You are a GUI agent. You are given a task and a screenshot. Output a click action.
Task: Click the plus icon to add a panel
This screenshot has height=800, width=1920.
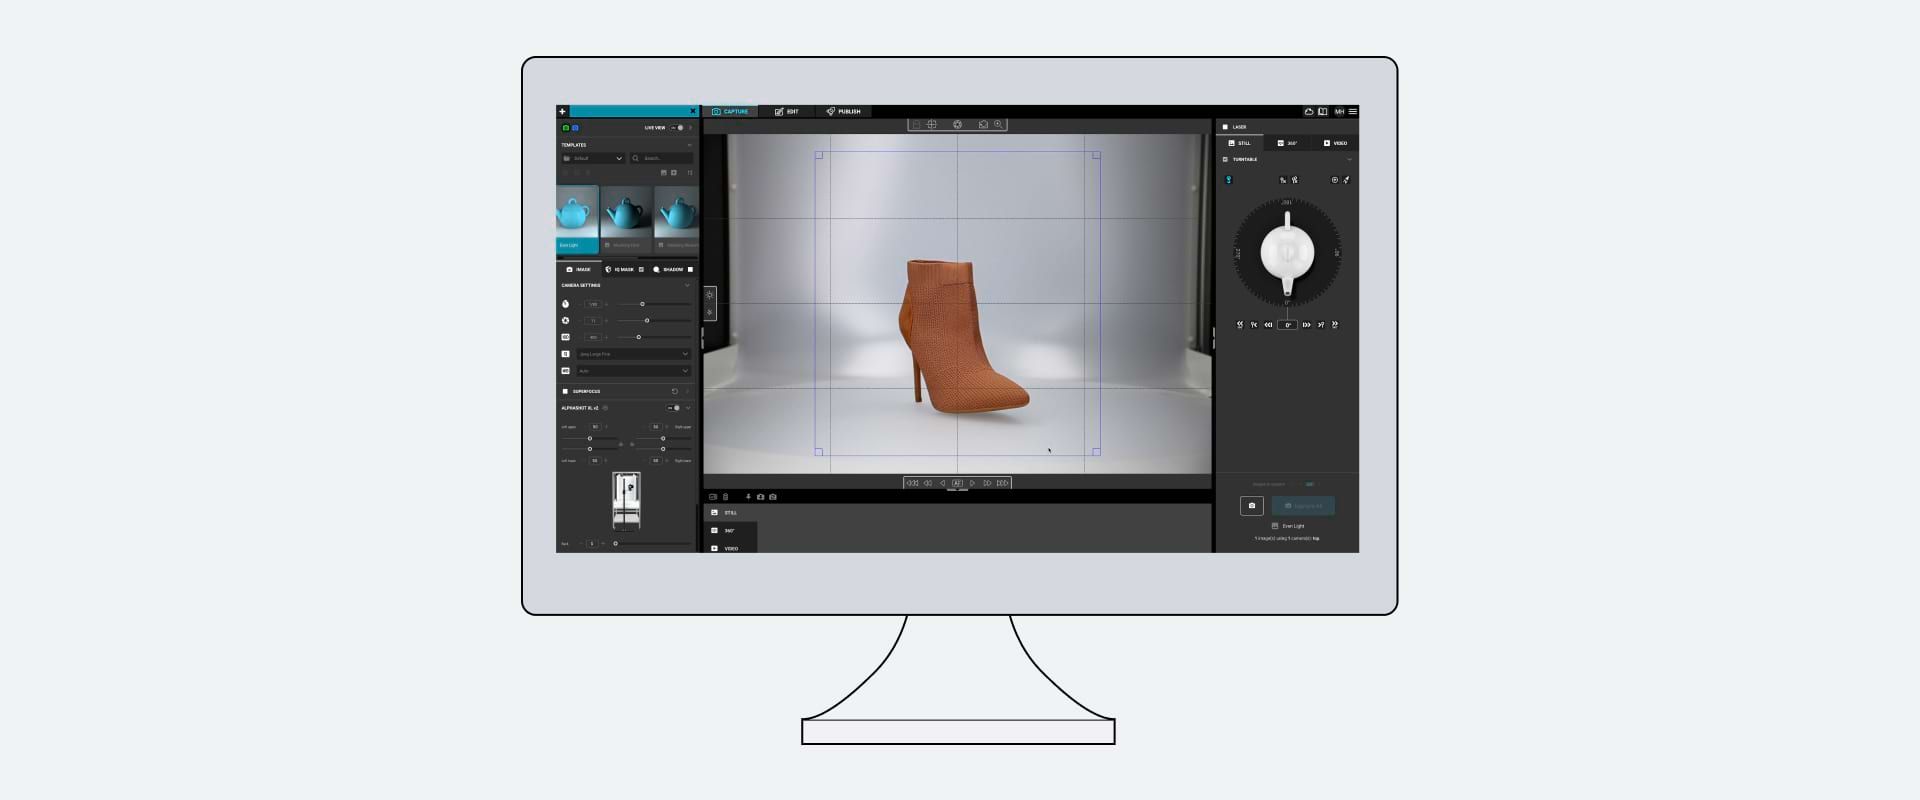tap(562, 111)
